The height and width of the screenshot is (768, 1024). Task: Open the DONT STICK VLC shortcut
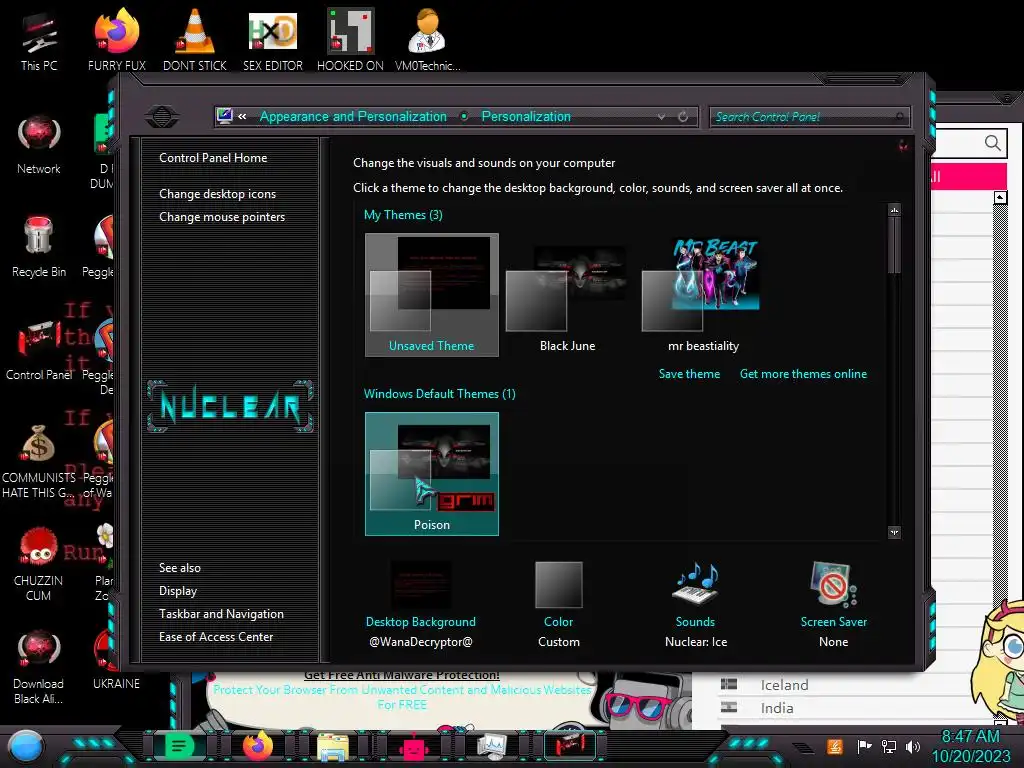pos(195,41)
